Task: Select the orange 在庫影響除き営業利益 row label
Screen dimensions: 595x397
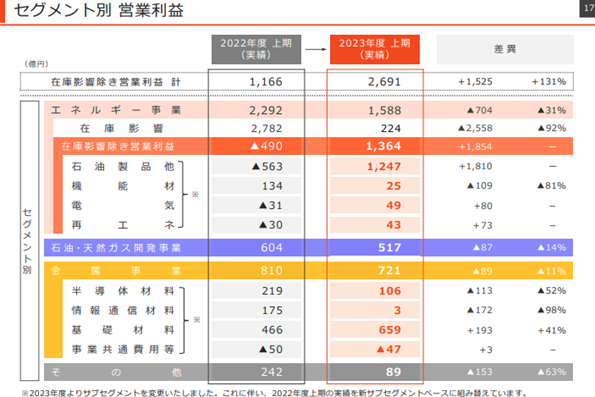Action: [x=118, y=147]
